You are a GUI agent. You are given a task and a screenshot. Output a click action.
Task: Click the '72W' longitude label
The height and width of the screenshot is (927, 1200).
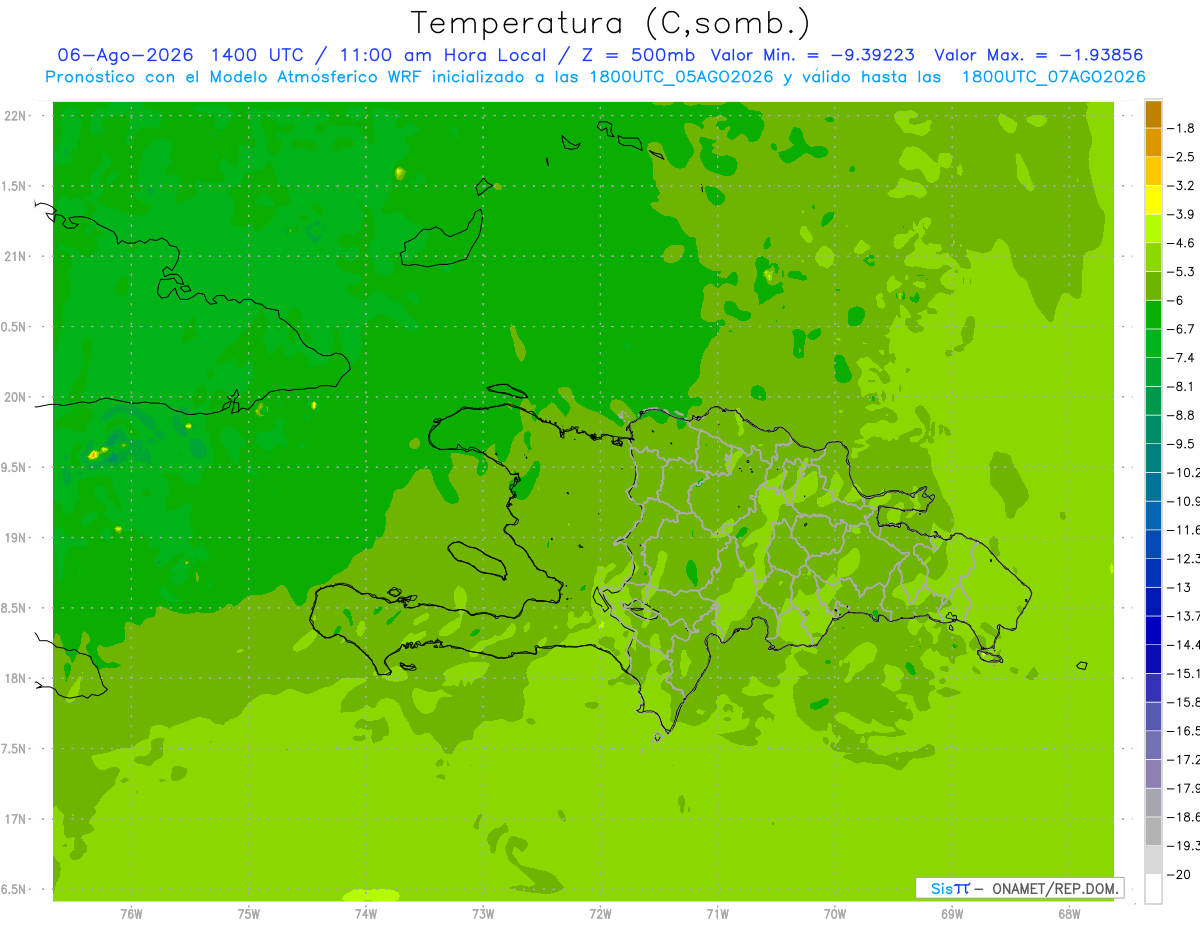click(x=600, y=914)
